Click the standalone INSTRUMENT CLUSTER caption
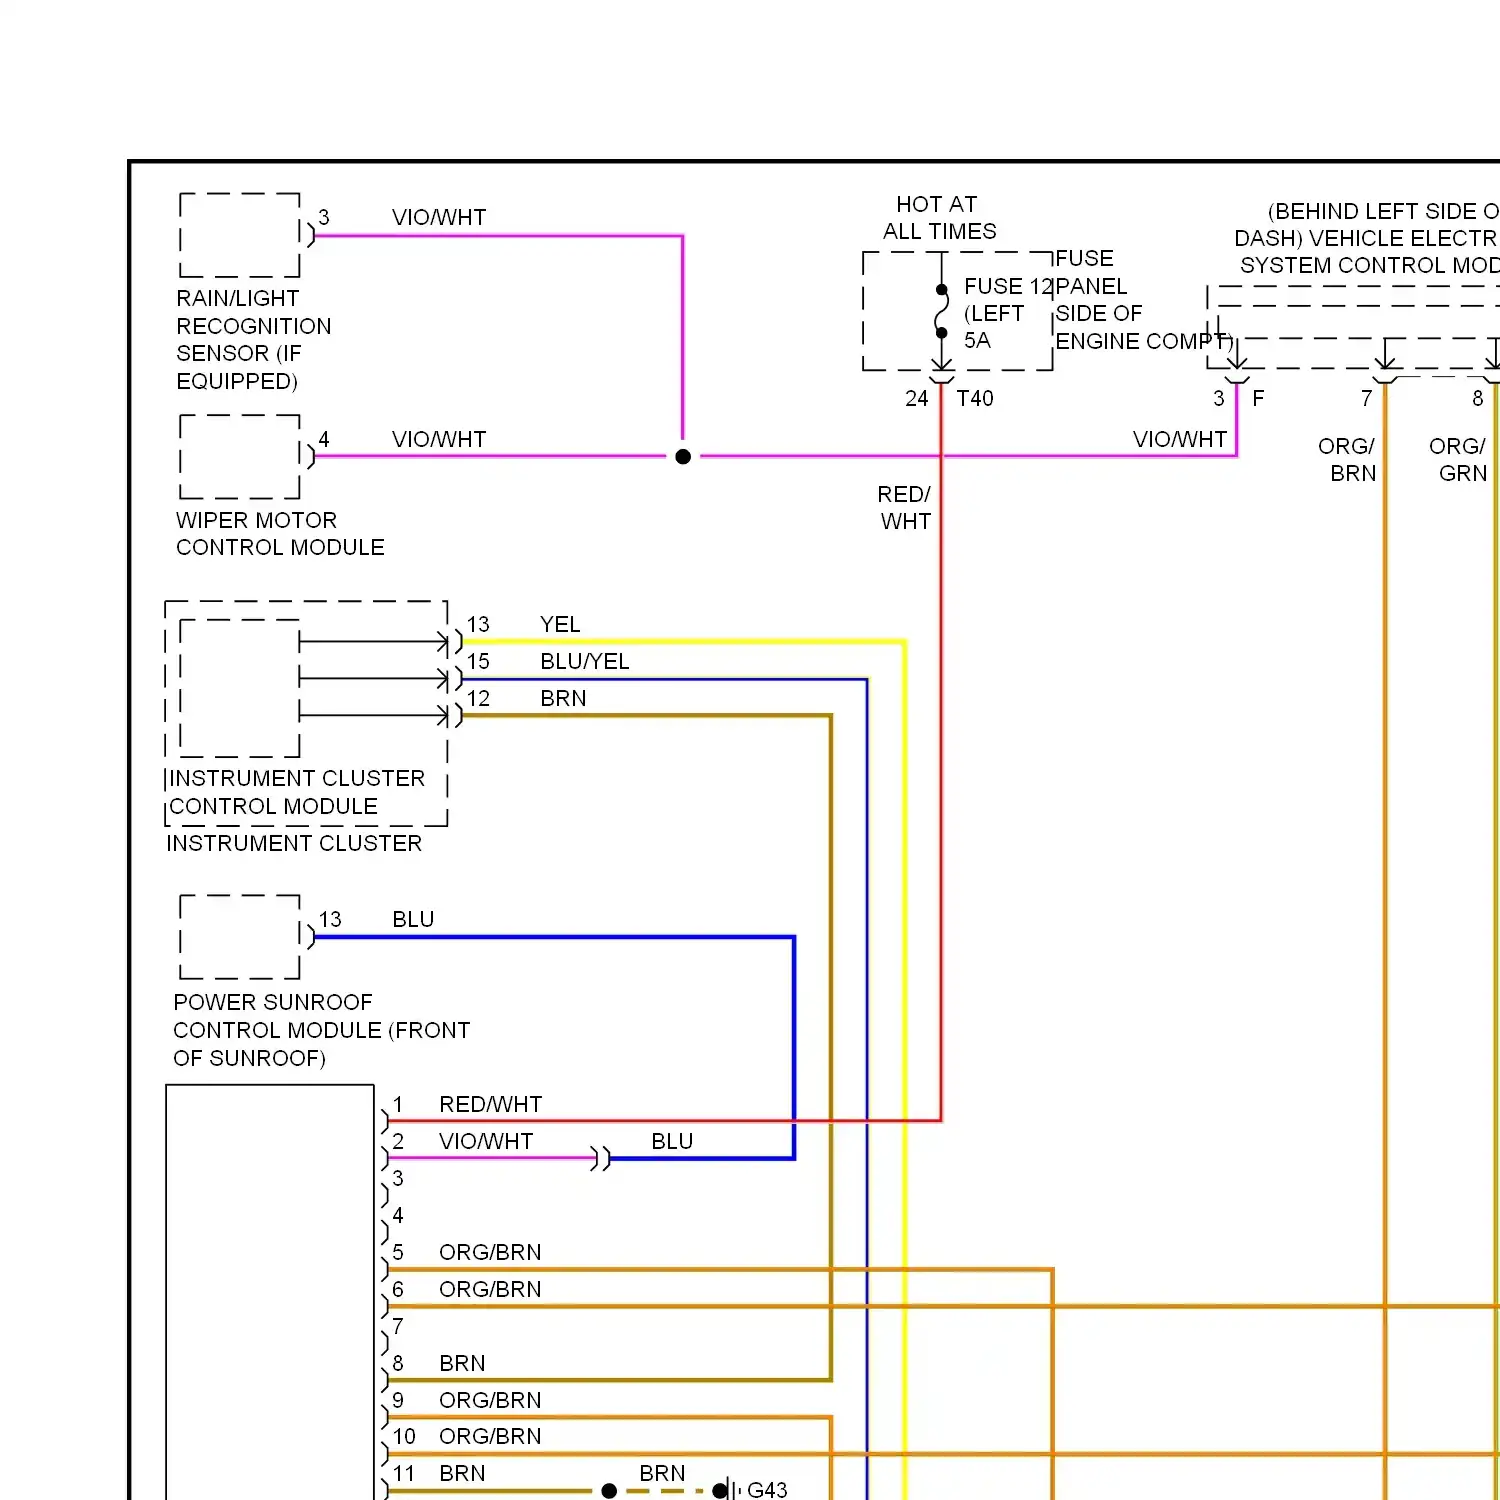The height and width of the screenshot is (1500, 1500). pyautogui.click(x=294, y=844)
